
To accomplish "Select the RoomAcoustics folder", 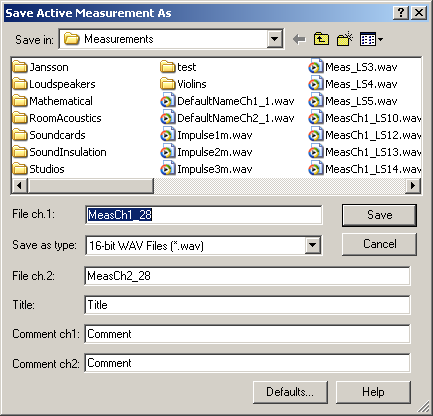I will [x=57, y=118].
